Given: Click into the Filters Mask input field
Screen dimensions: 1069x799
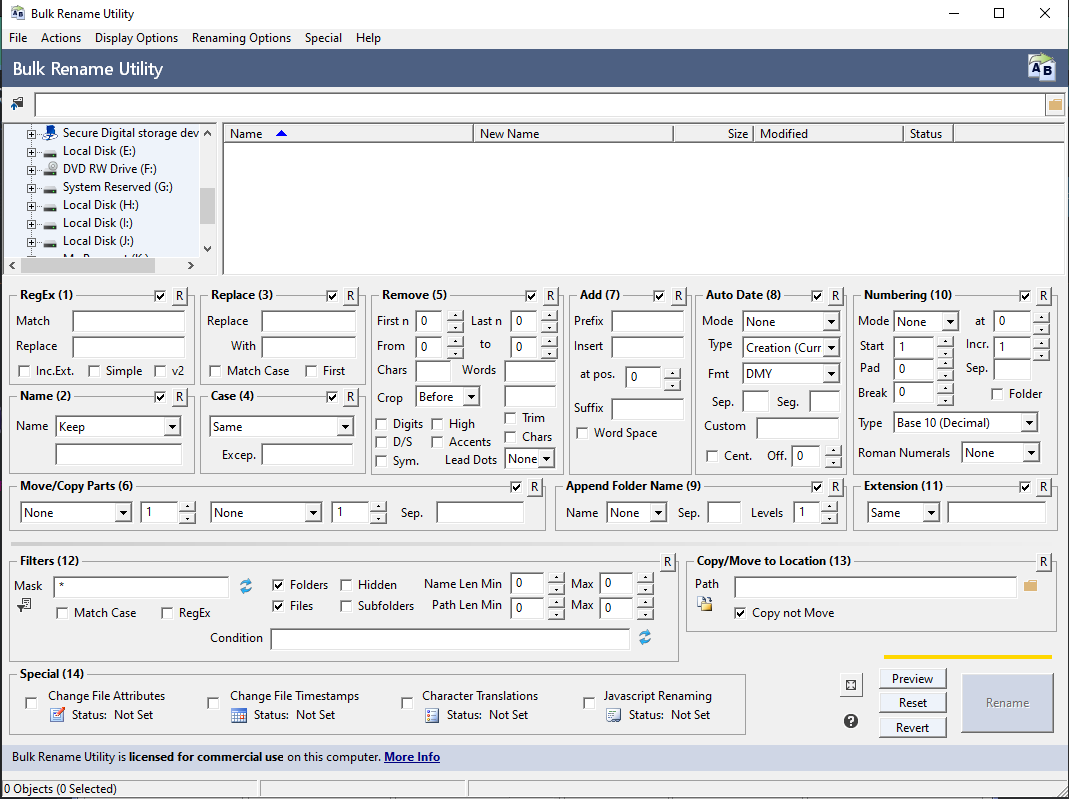Looking at the screenshot, I should (141, 586).
